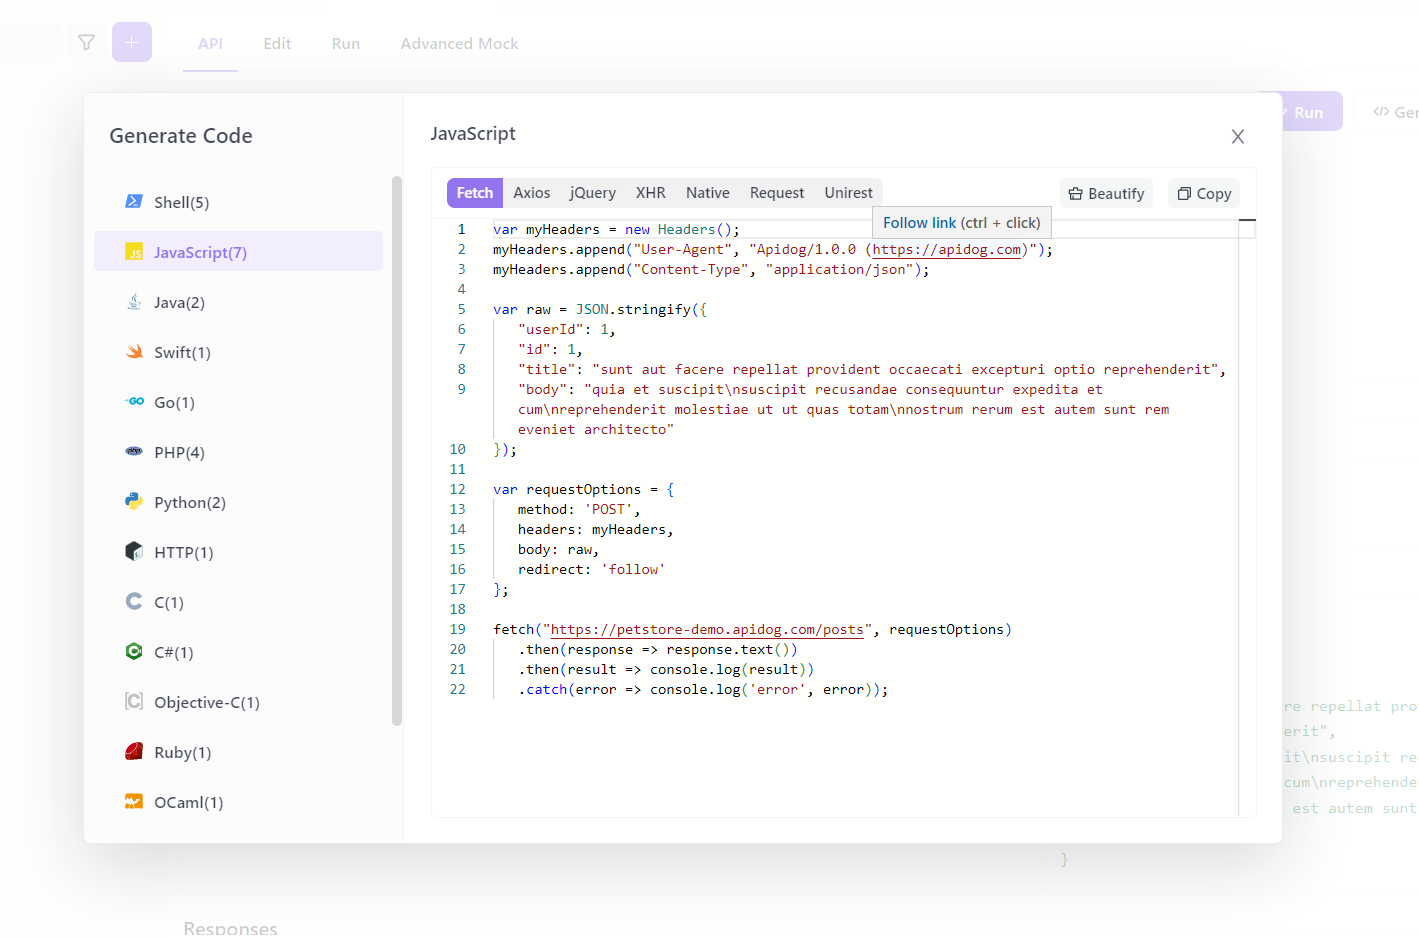1419x937 pixels.
Task: Close the Generate Code dialog
Action: [1238, 137]
